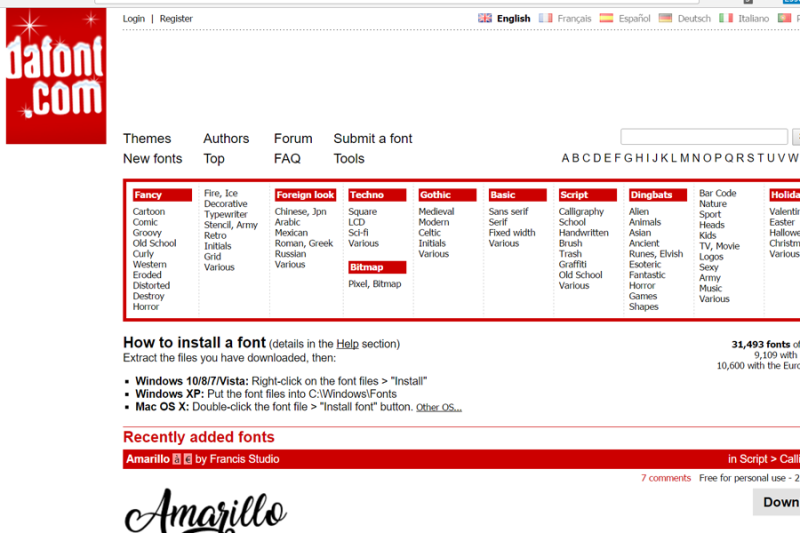Select Distorted font theme
Screen dimensions: 800x533
pos(152,286)
